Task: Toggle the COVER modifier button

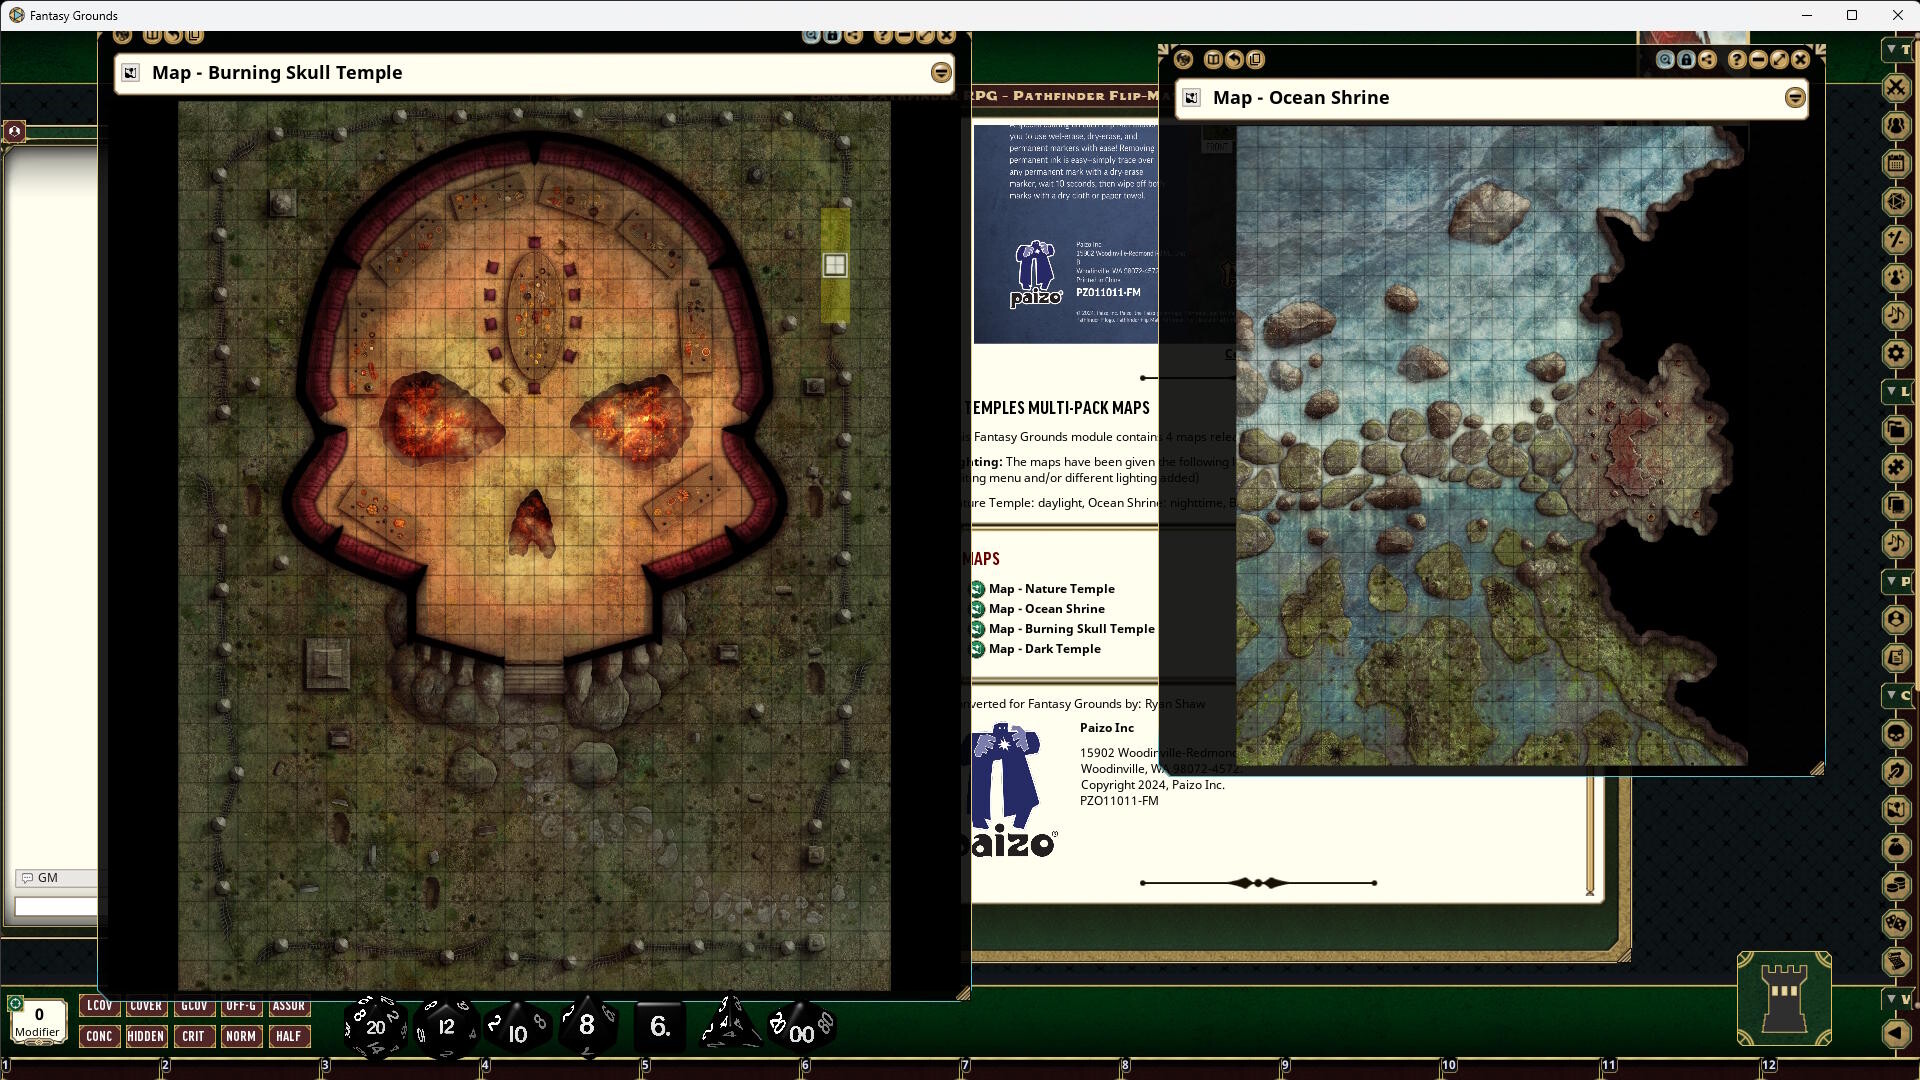Action: (146, 1006)
